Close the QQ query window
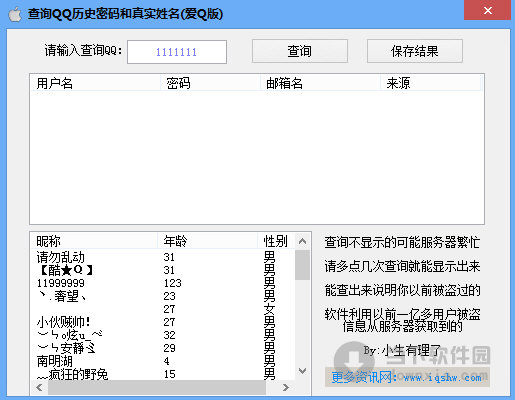515x400 pixels. [487, 10]
